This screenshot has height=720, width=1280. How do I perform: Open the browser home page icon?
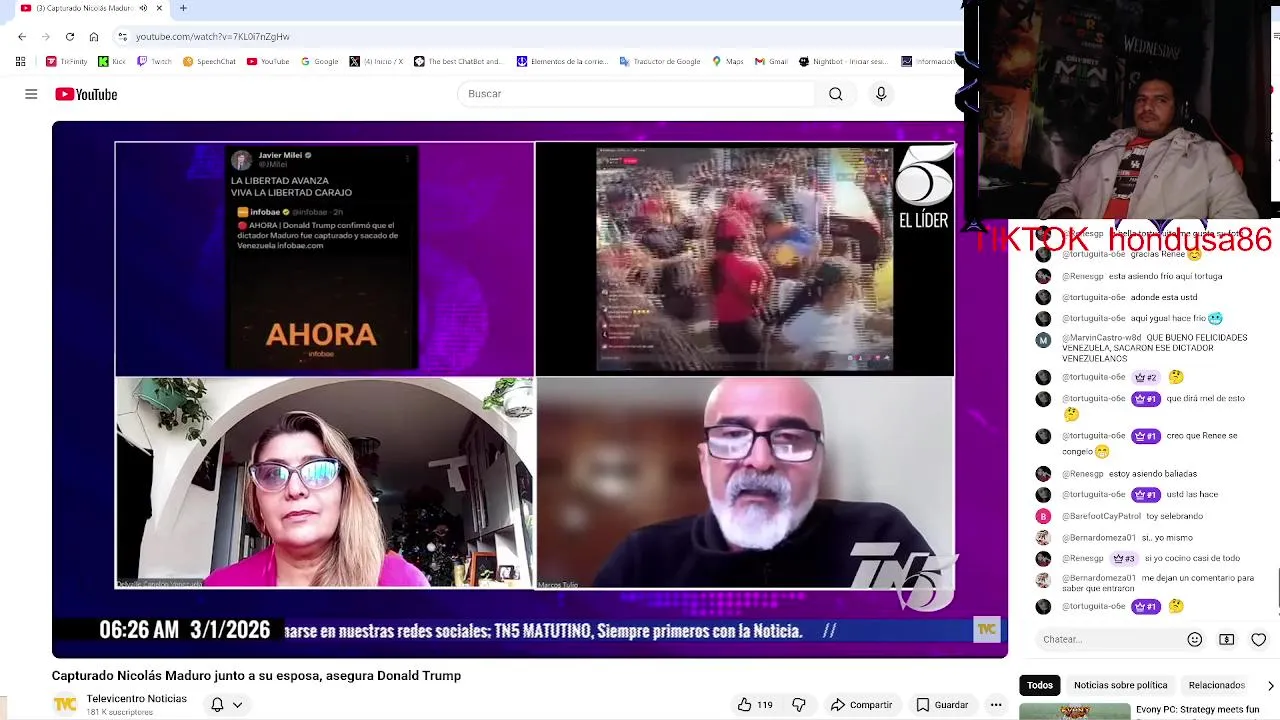(94, 37)
